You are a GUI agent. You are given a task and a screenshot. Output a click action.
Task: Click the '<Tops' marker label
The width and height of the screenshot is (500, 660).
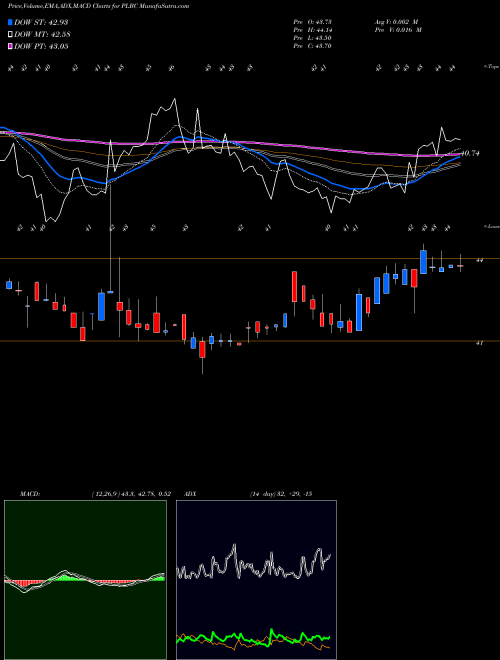tap(491, 67)
